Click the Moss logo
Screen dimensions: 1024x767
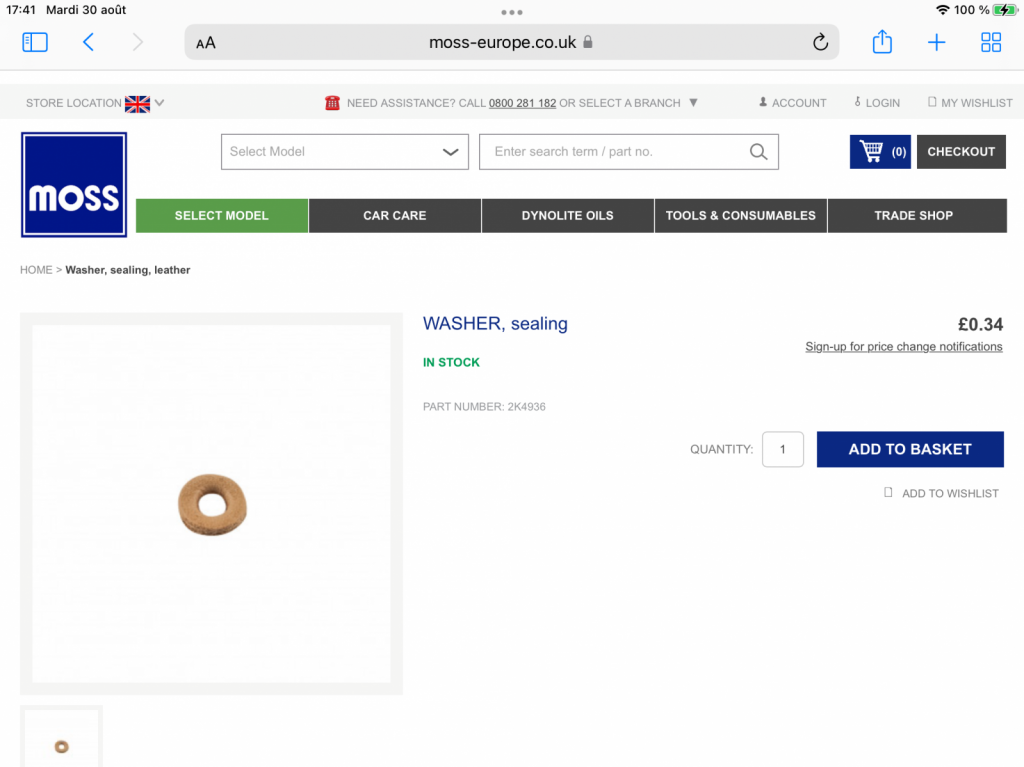point(74,184)
